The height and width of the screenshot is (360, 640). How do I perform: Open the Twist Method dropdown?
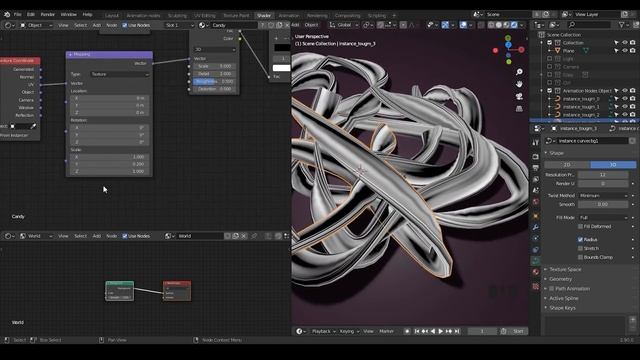[x=603, y=196]
